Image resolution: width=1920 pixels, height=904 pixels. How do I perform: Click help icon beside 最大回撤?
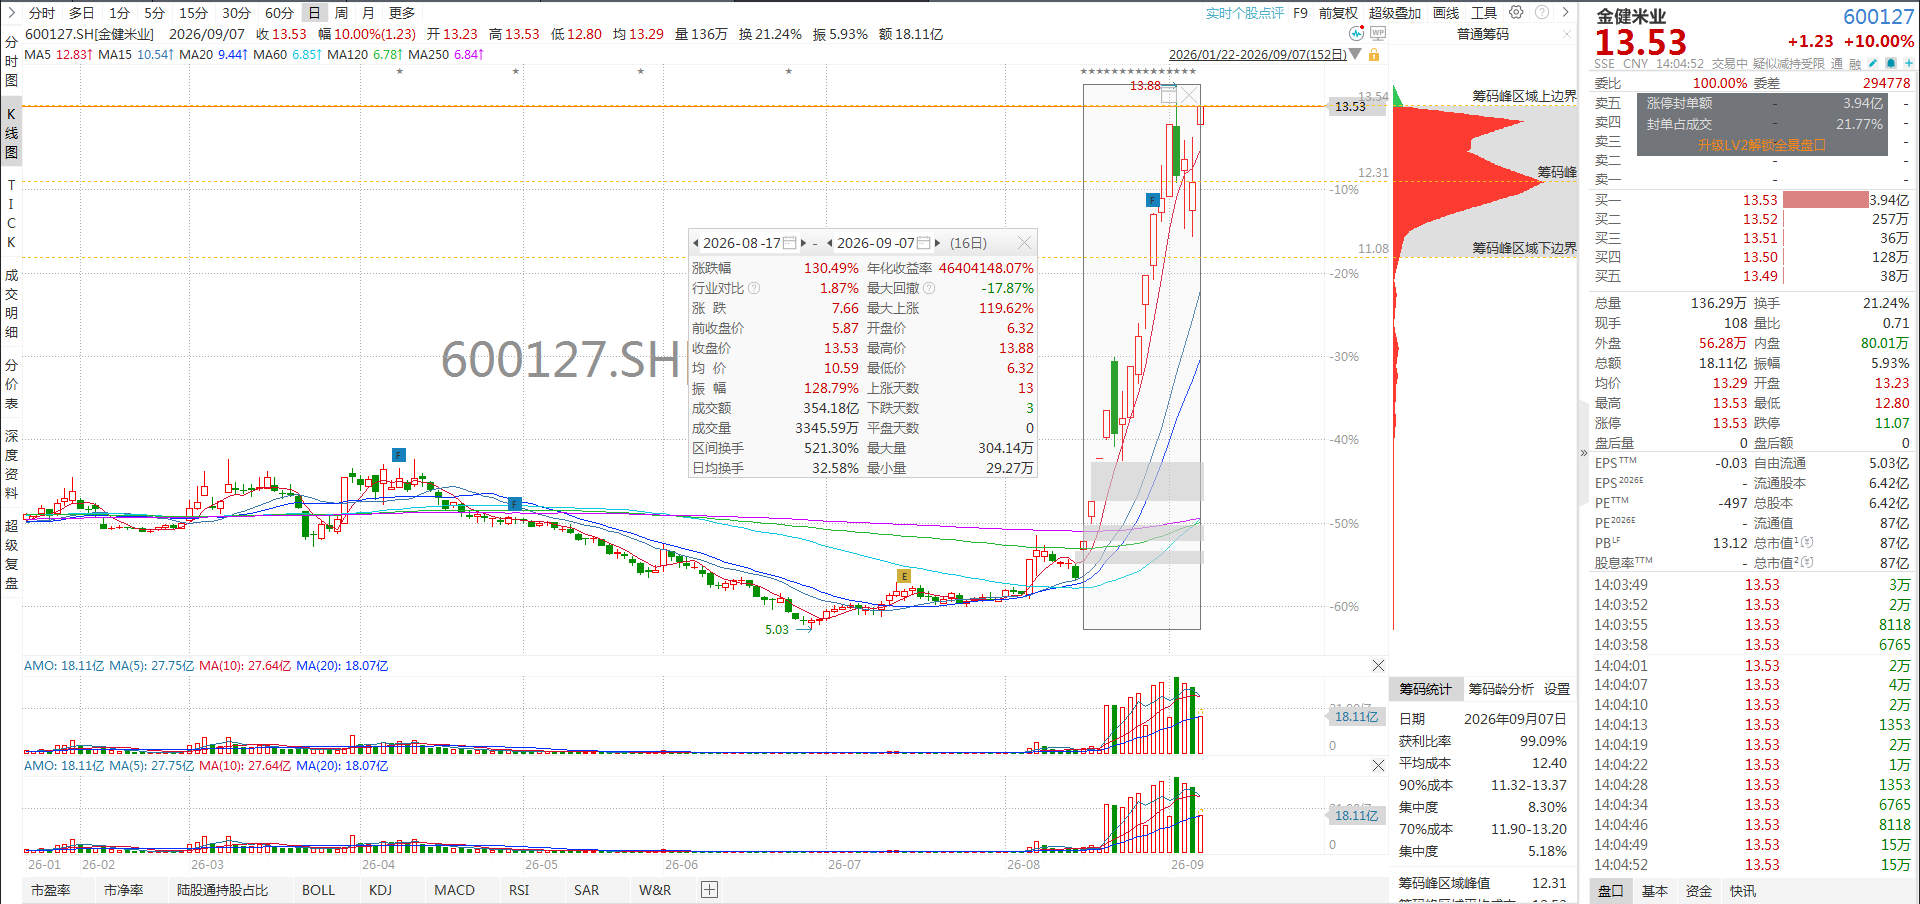click(929, 288)
